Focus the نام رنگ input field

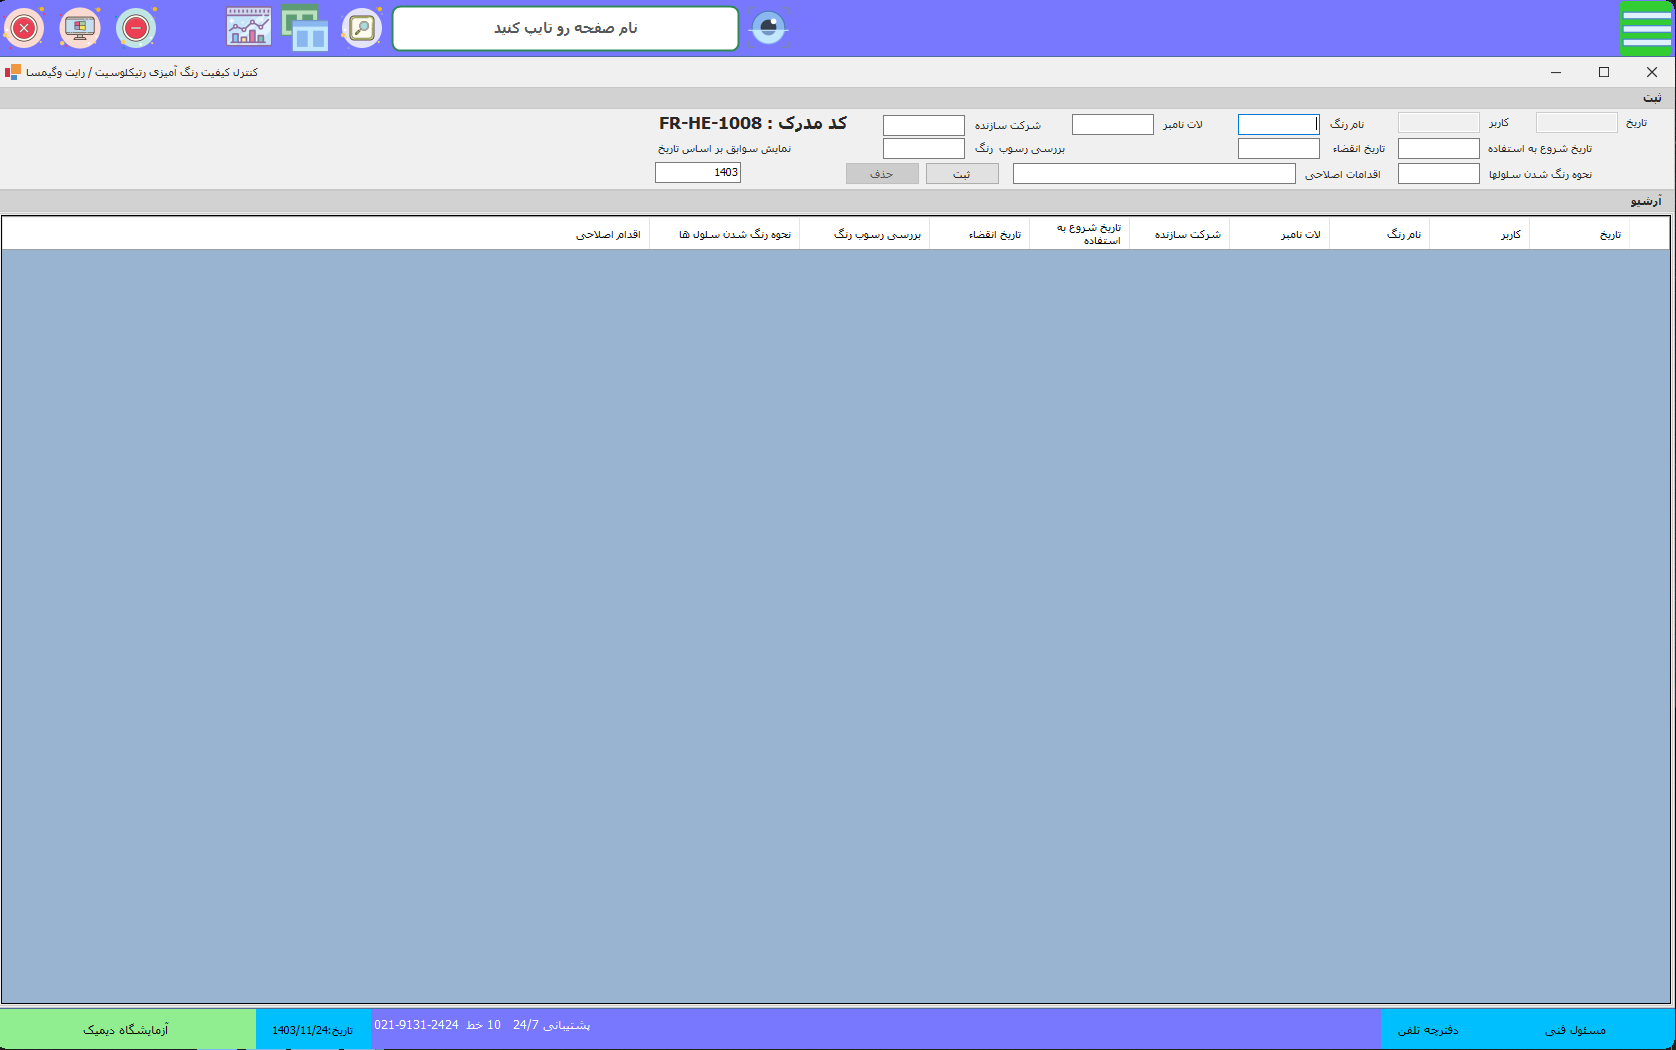point(1278,124)
